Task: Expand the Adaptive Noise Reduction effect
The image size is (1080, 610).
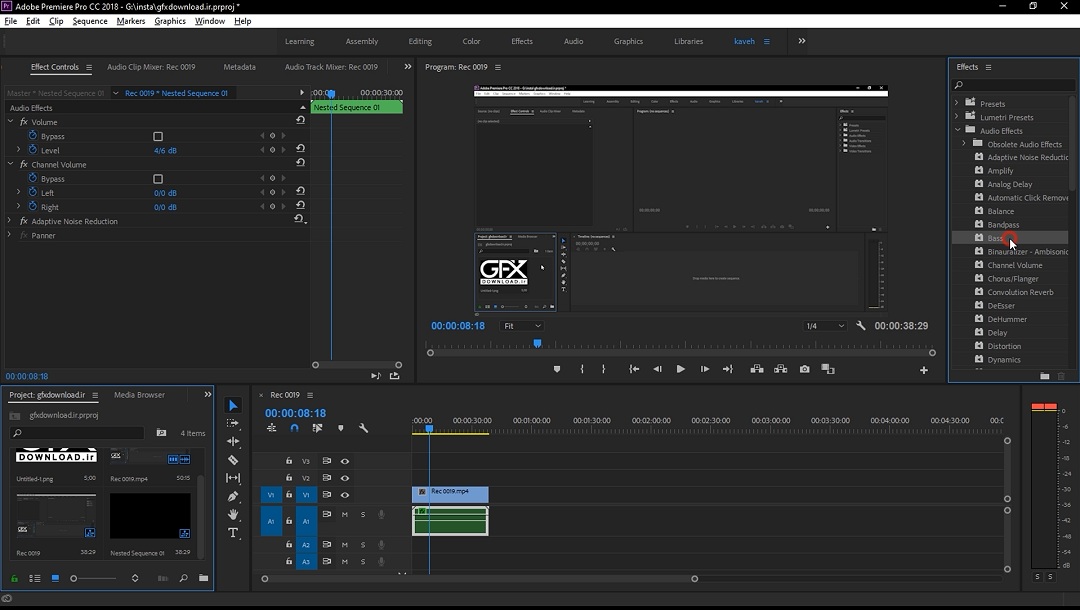Action: (10, 221)
